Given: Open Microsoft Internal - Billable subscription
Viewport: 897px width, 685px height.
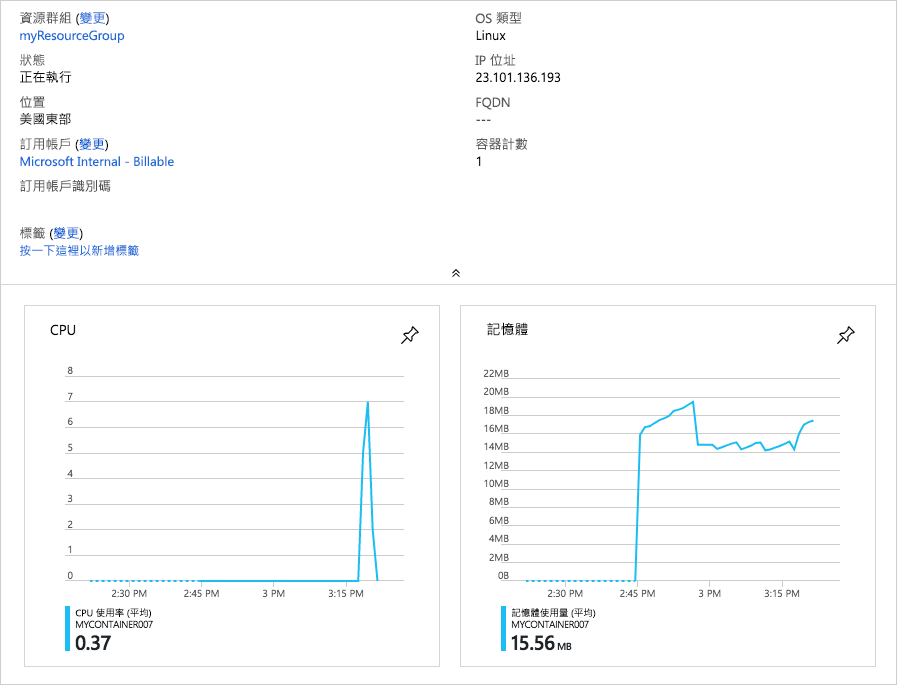Looking at the screenshot, I should (x=97, y=161).
